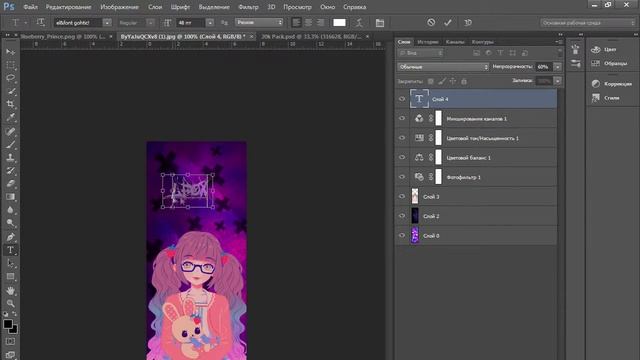Open the font size dropdown
This screenshot has height=360, width=640.
click(x=210, y=23)
